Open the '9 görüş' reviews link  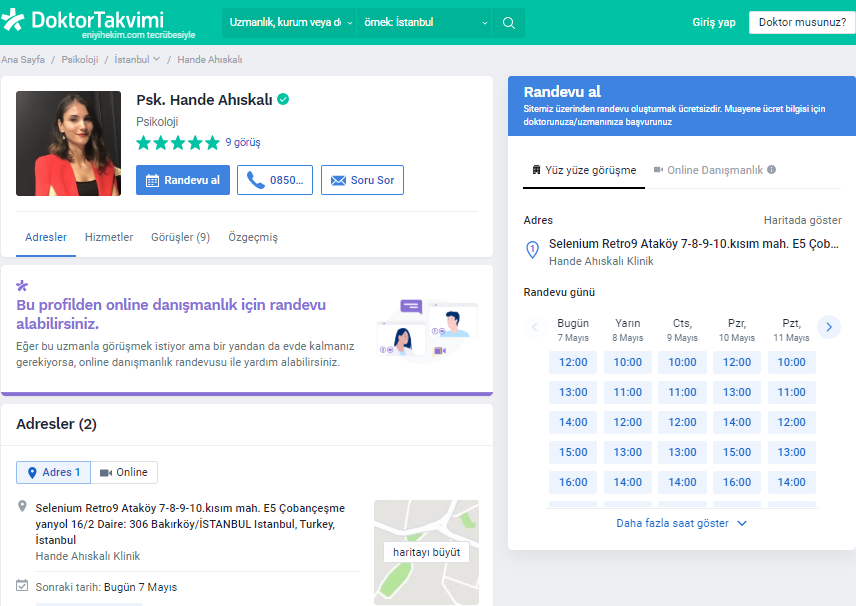[243, 142]
